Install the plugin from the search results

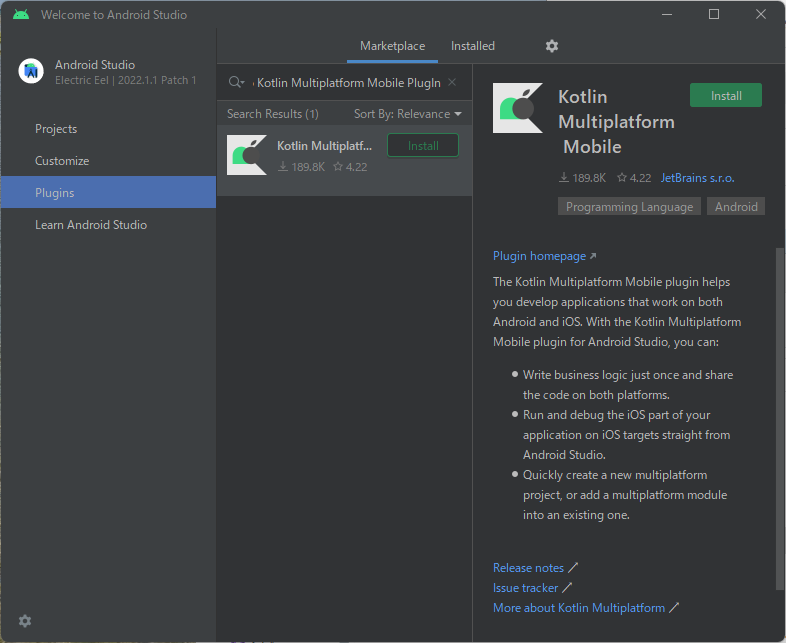point(422,146)
